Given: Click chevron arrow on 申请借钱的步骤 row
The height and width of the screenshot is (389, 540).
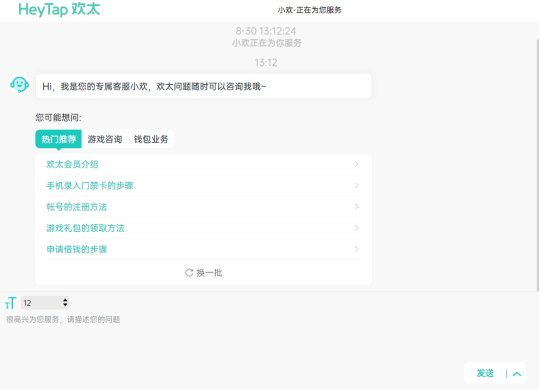Looking at the screenshot, I should [356, 249].
